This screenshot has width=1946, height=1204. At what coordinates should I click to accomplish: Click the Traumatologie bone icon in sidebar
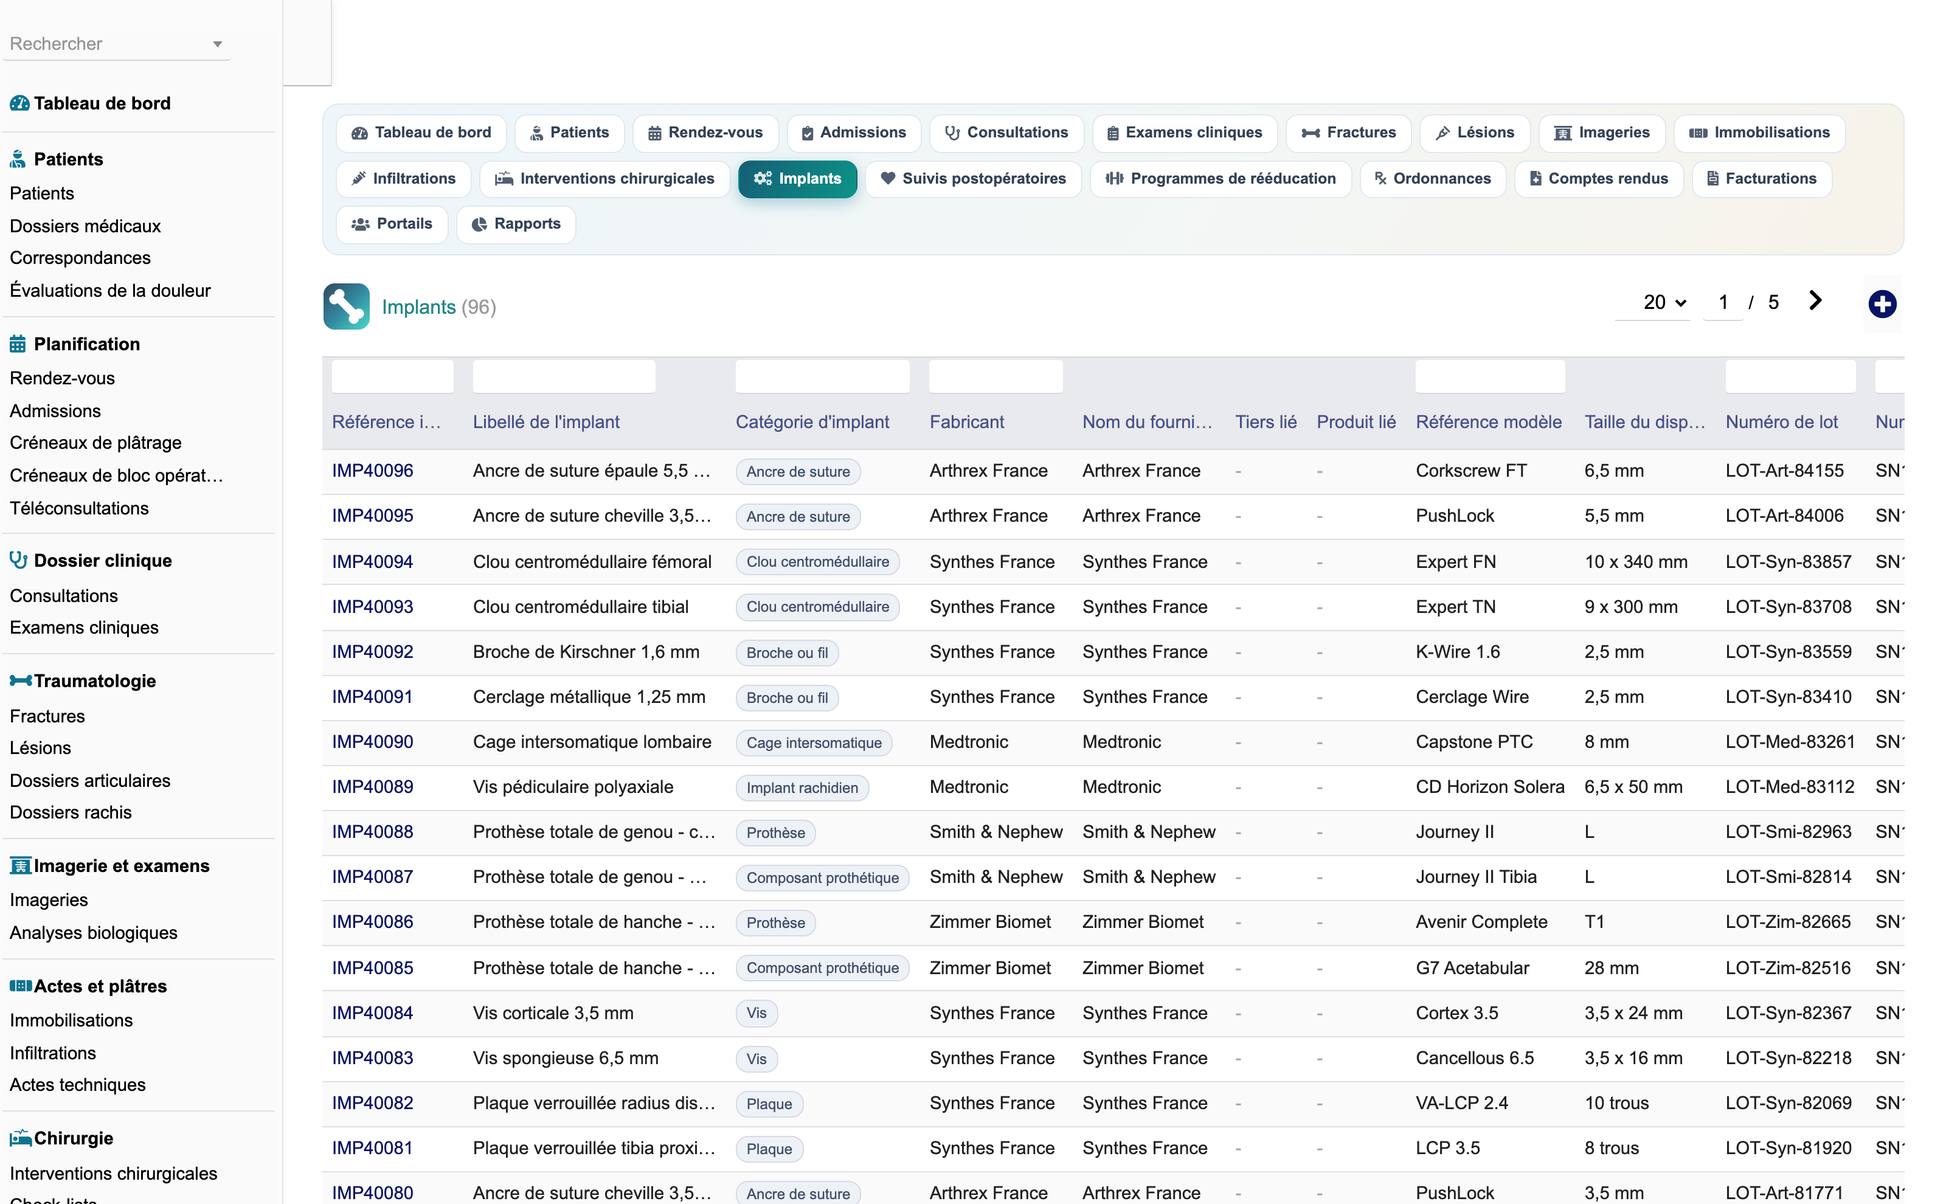[x=20, y=681]
